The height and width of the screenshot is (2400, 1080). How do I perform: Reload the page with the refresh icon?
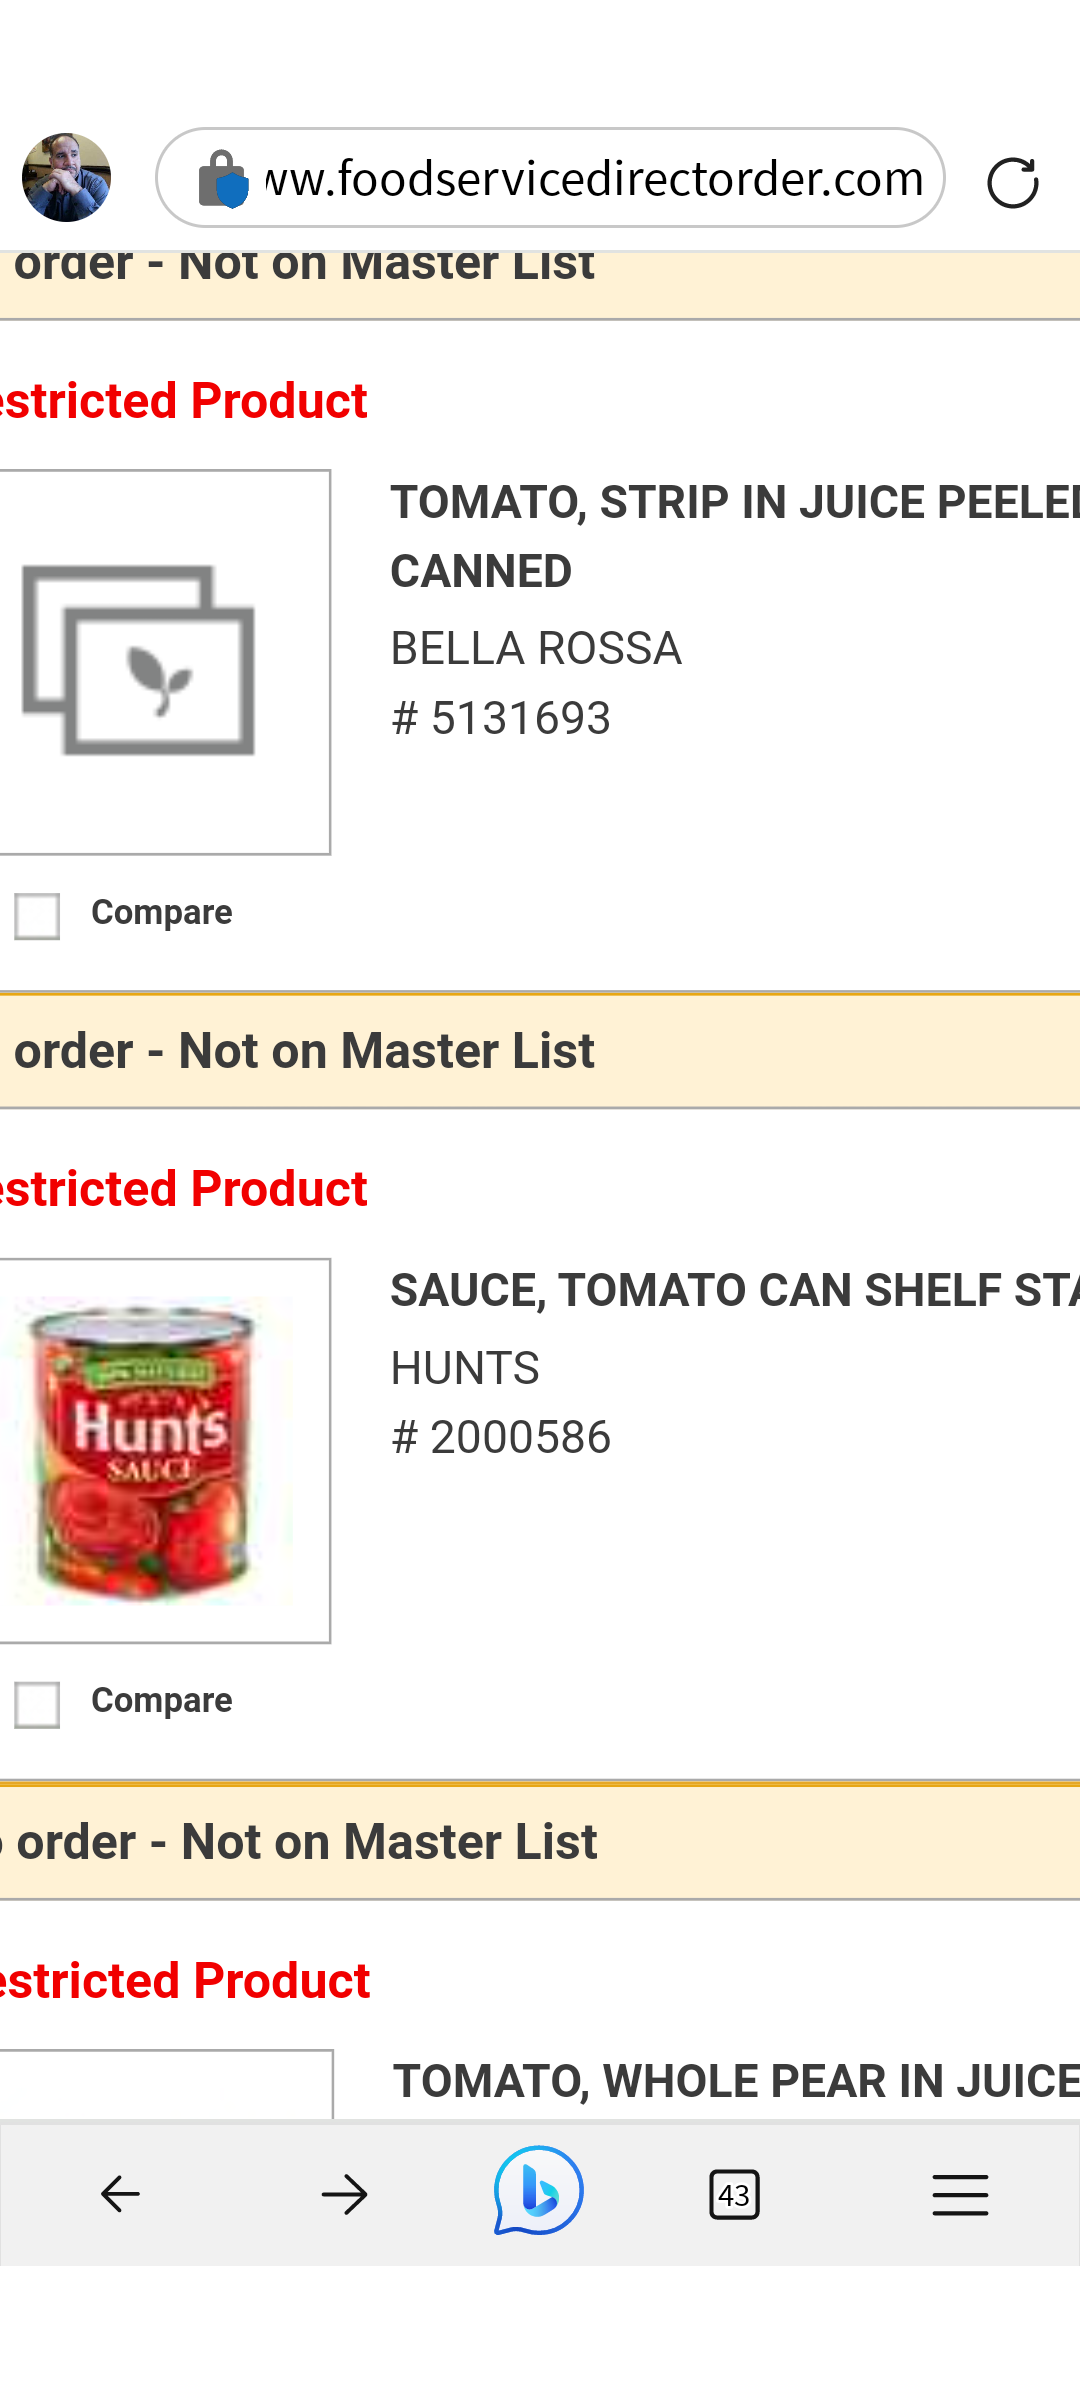(x=1012, y=183)
